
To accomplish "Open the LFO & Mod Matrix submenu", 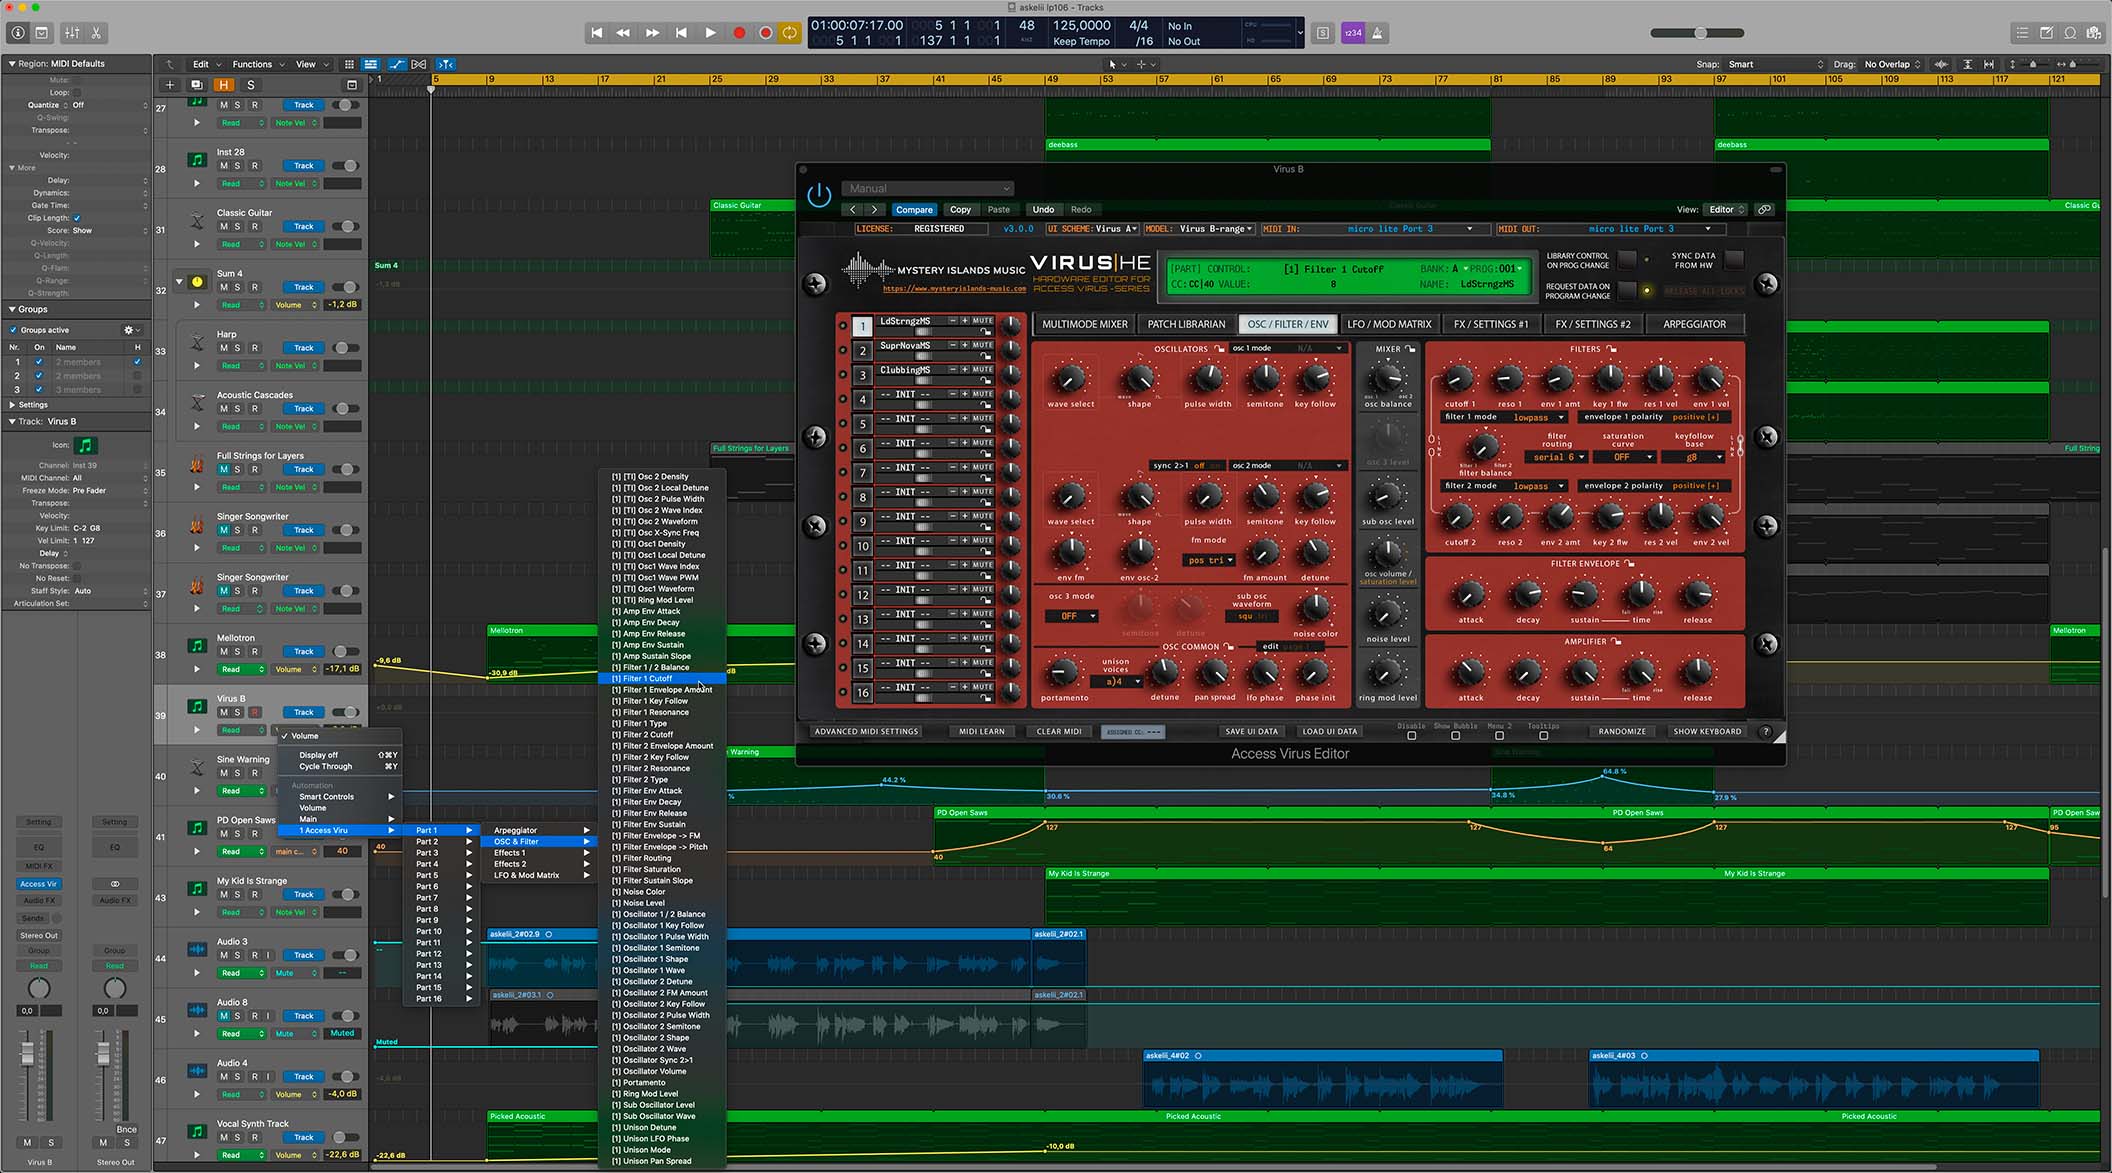I will tap(540, 875).
